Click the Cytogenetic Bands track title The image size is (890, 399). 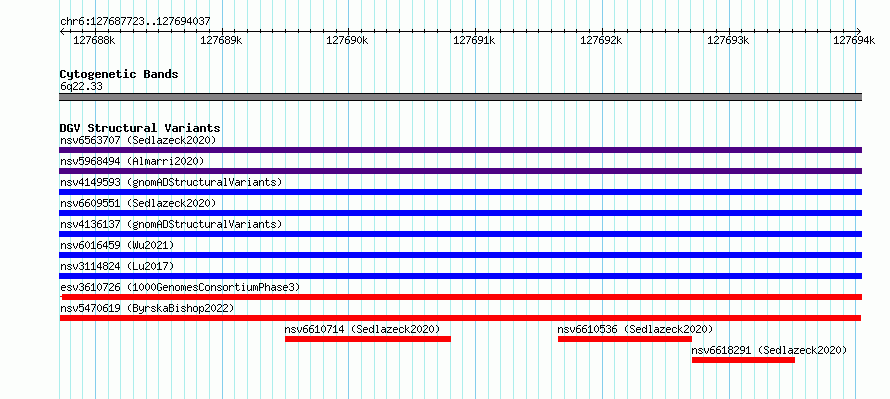(x=119, y=74)
